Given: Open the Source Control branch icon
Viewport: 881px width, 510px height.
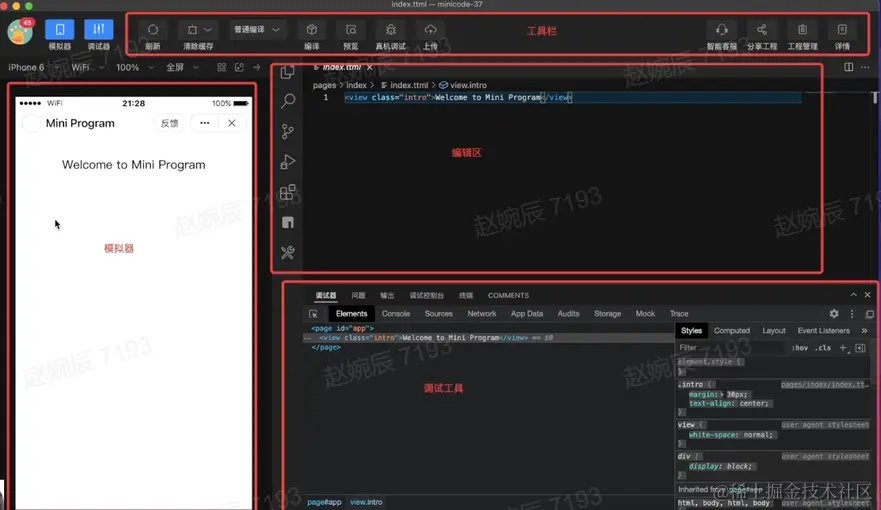Looking at the screenshot, I should click(x=288, y=131).
